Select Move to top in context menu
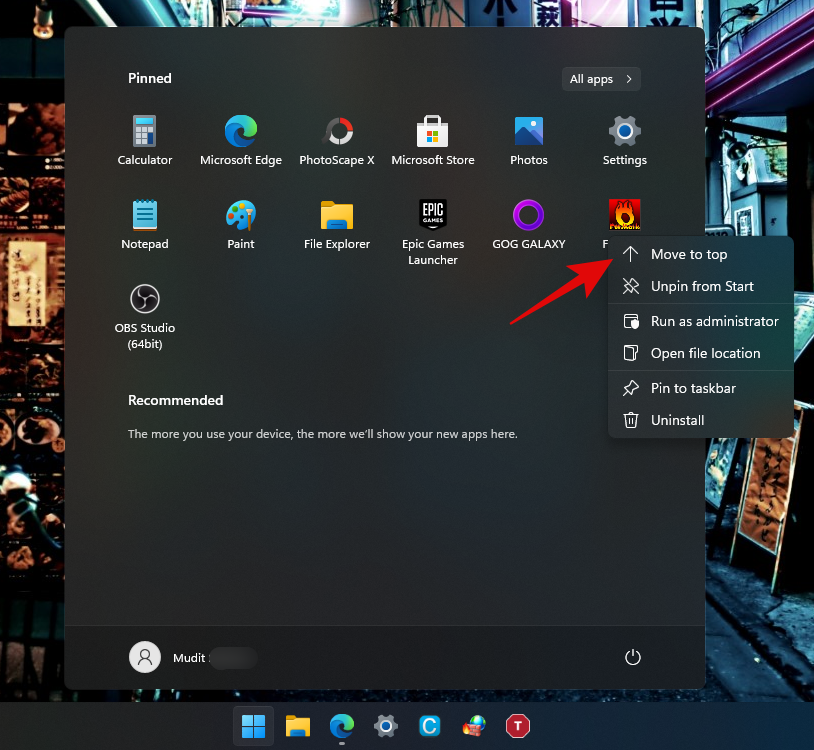Viewport: 814px width, 750px height. 689,254
